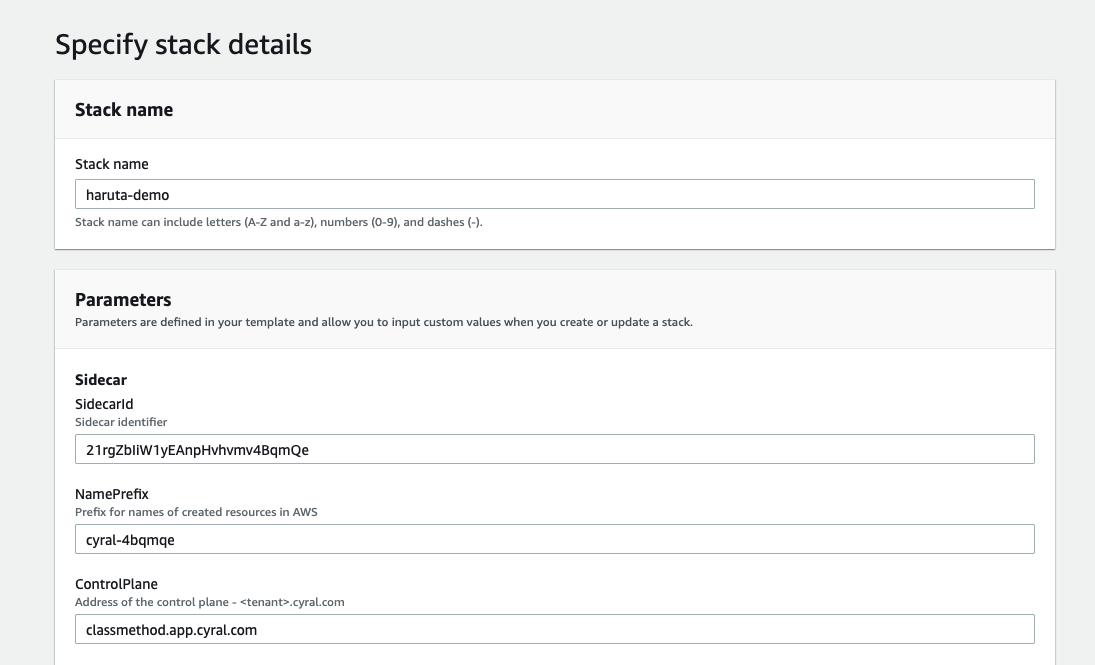Click the prefix for created resources description
Viewport: 1095px width, 665px height.
pos(196,512)
